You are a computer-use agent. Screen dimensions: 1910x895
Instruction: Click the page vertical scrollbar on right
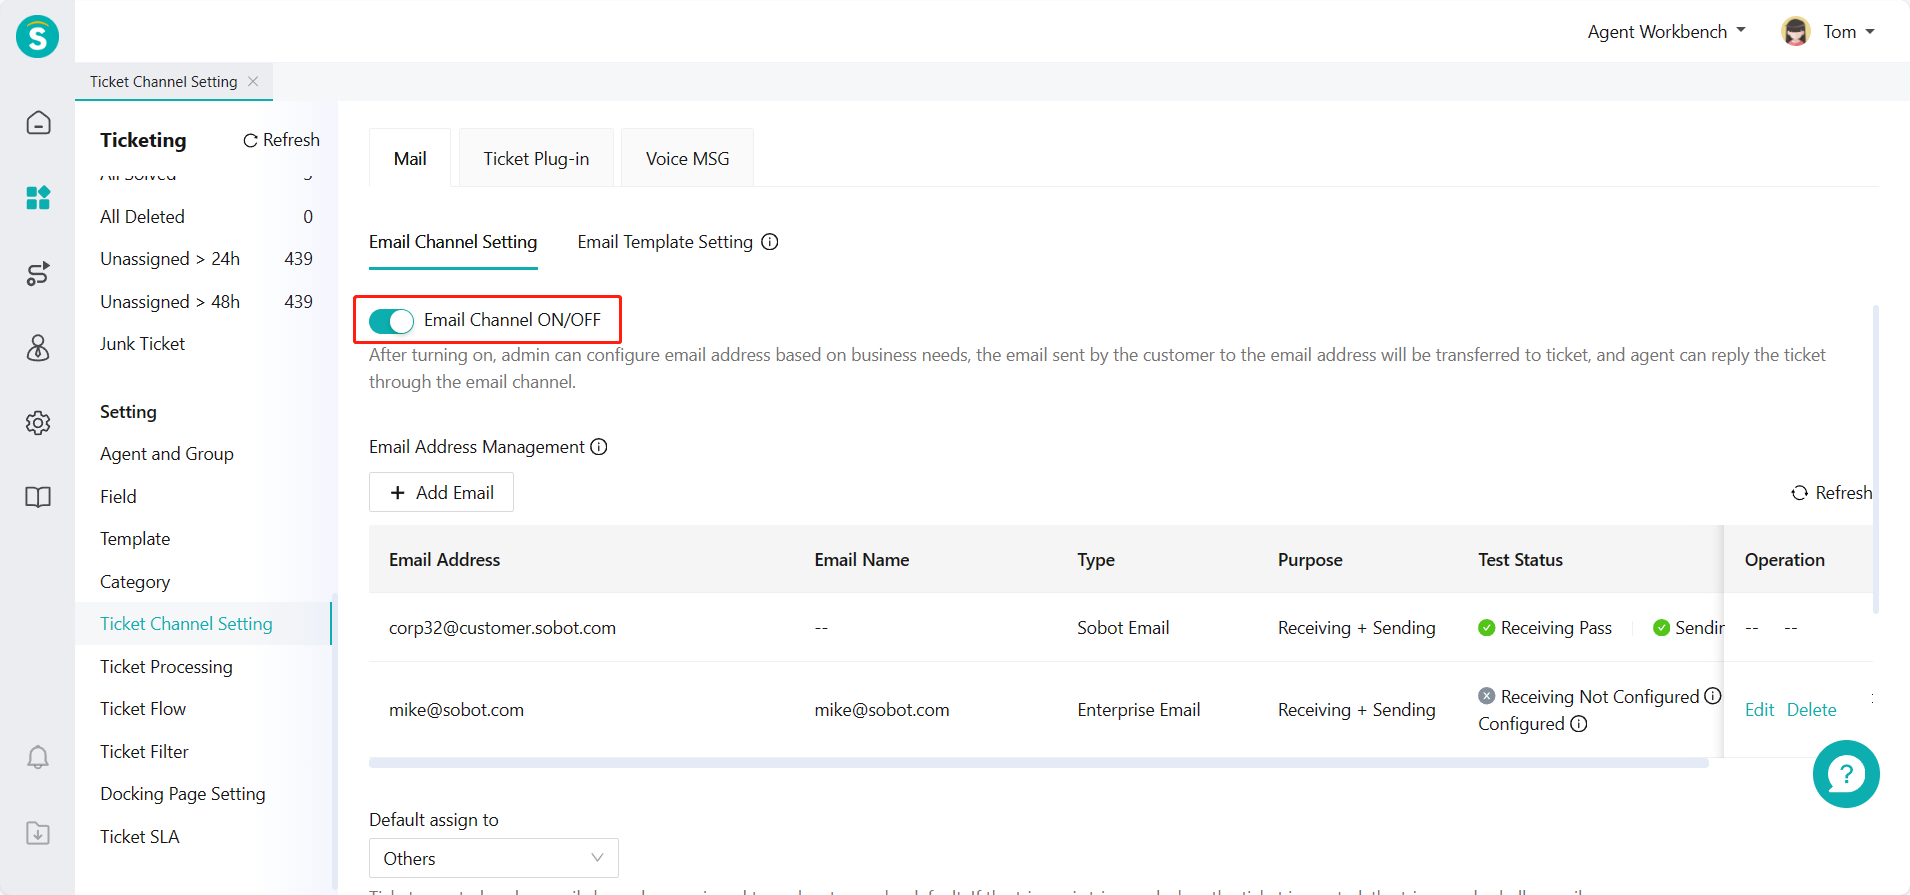coord(1875,460)
